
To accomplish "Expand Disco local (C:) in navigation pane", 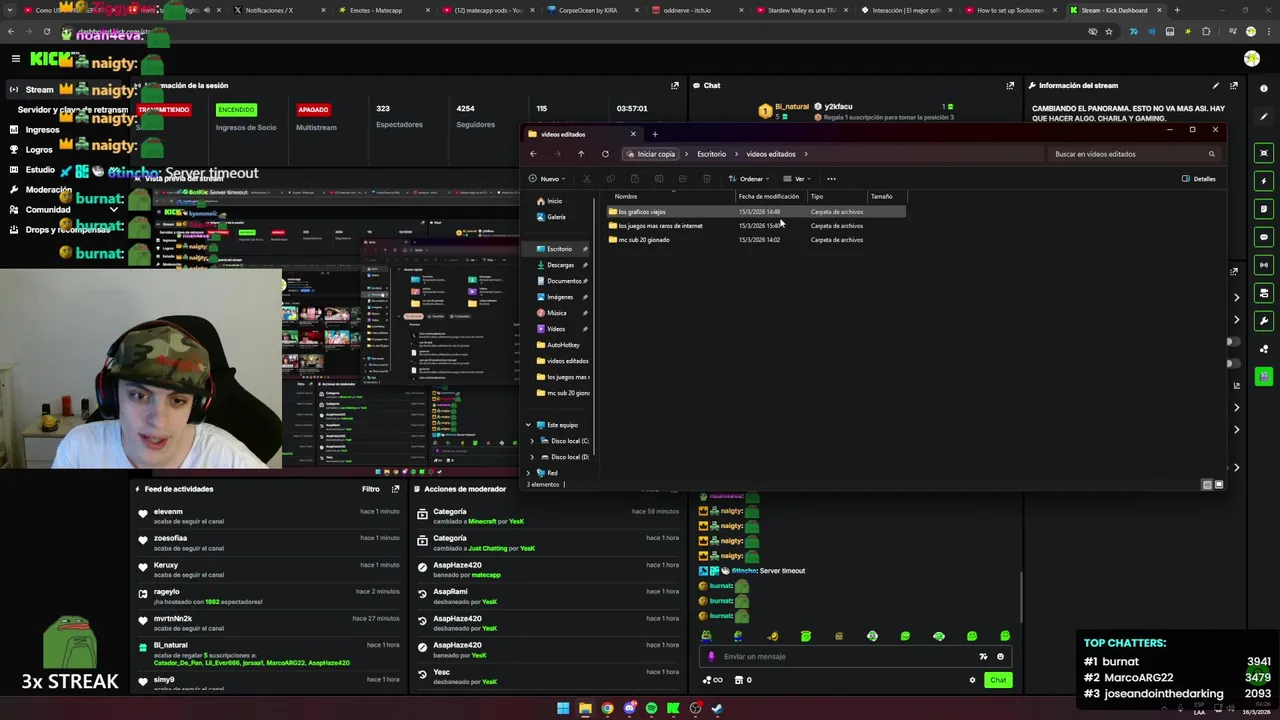I will coord(532,441).
